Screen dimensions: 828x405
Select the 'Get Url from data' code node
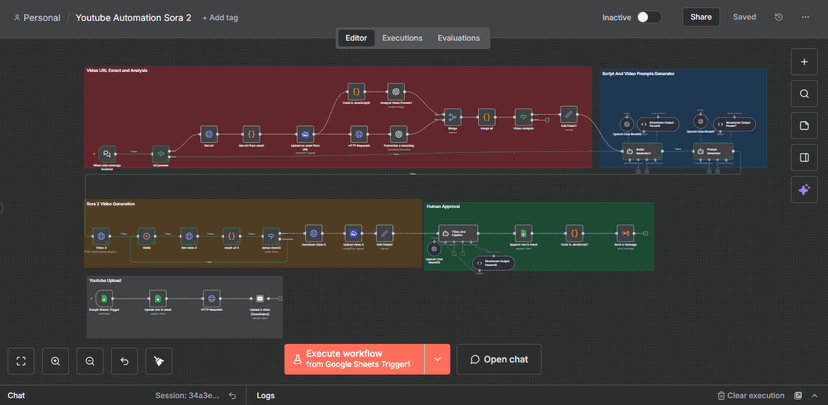pos(252,134)
